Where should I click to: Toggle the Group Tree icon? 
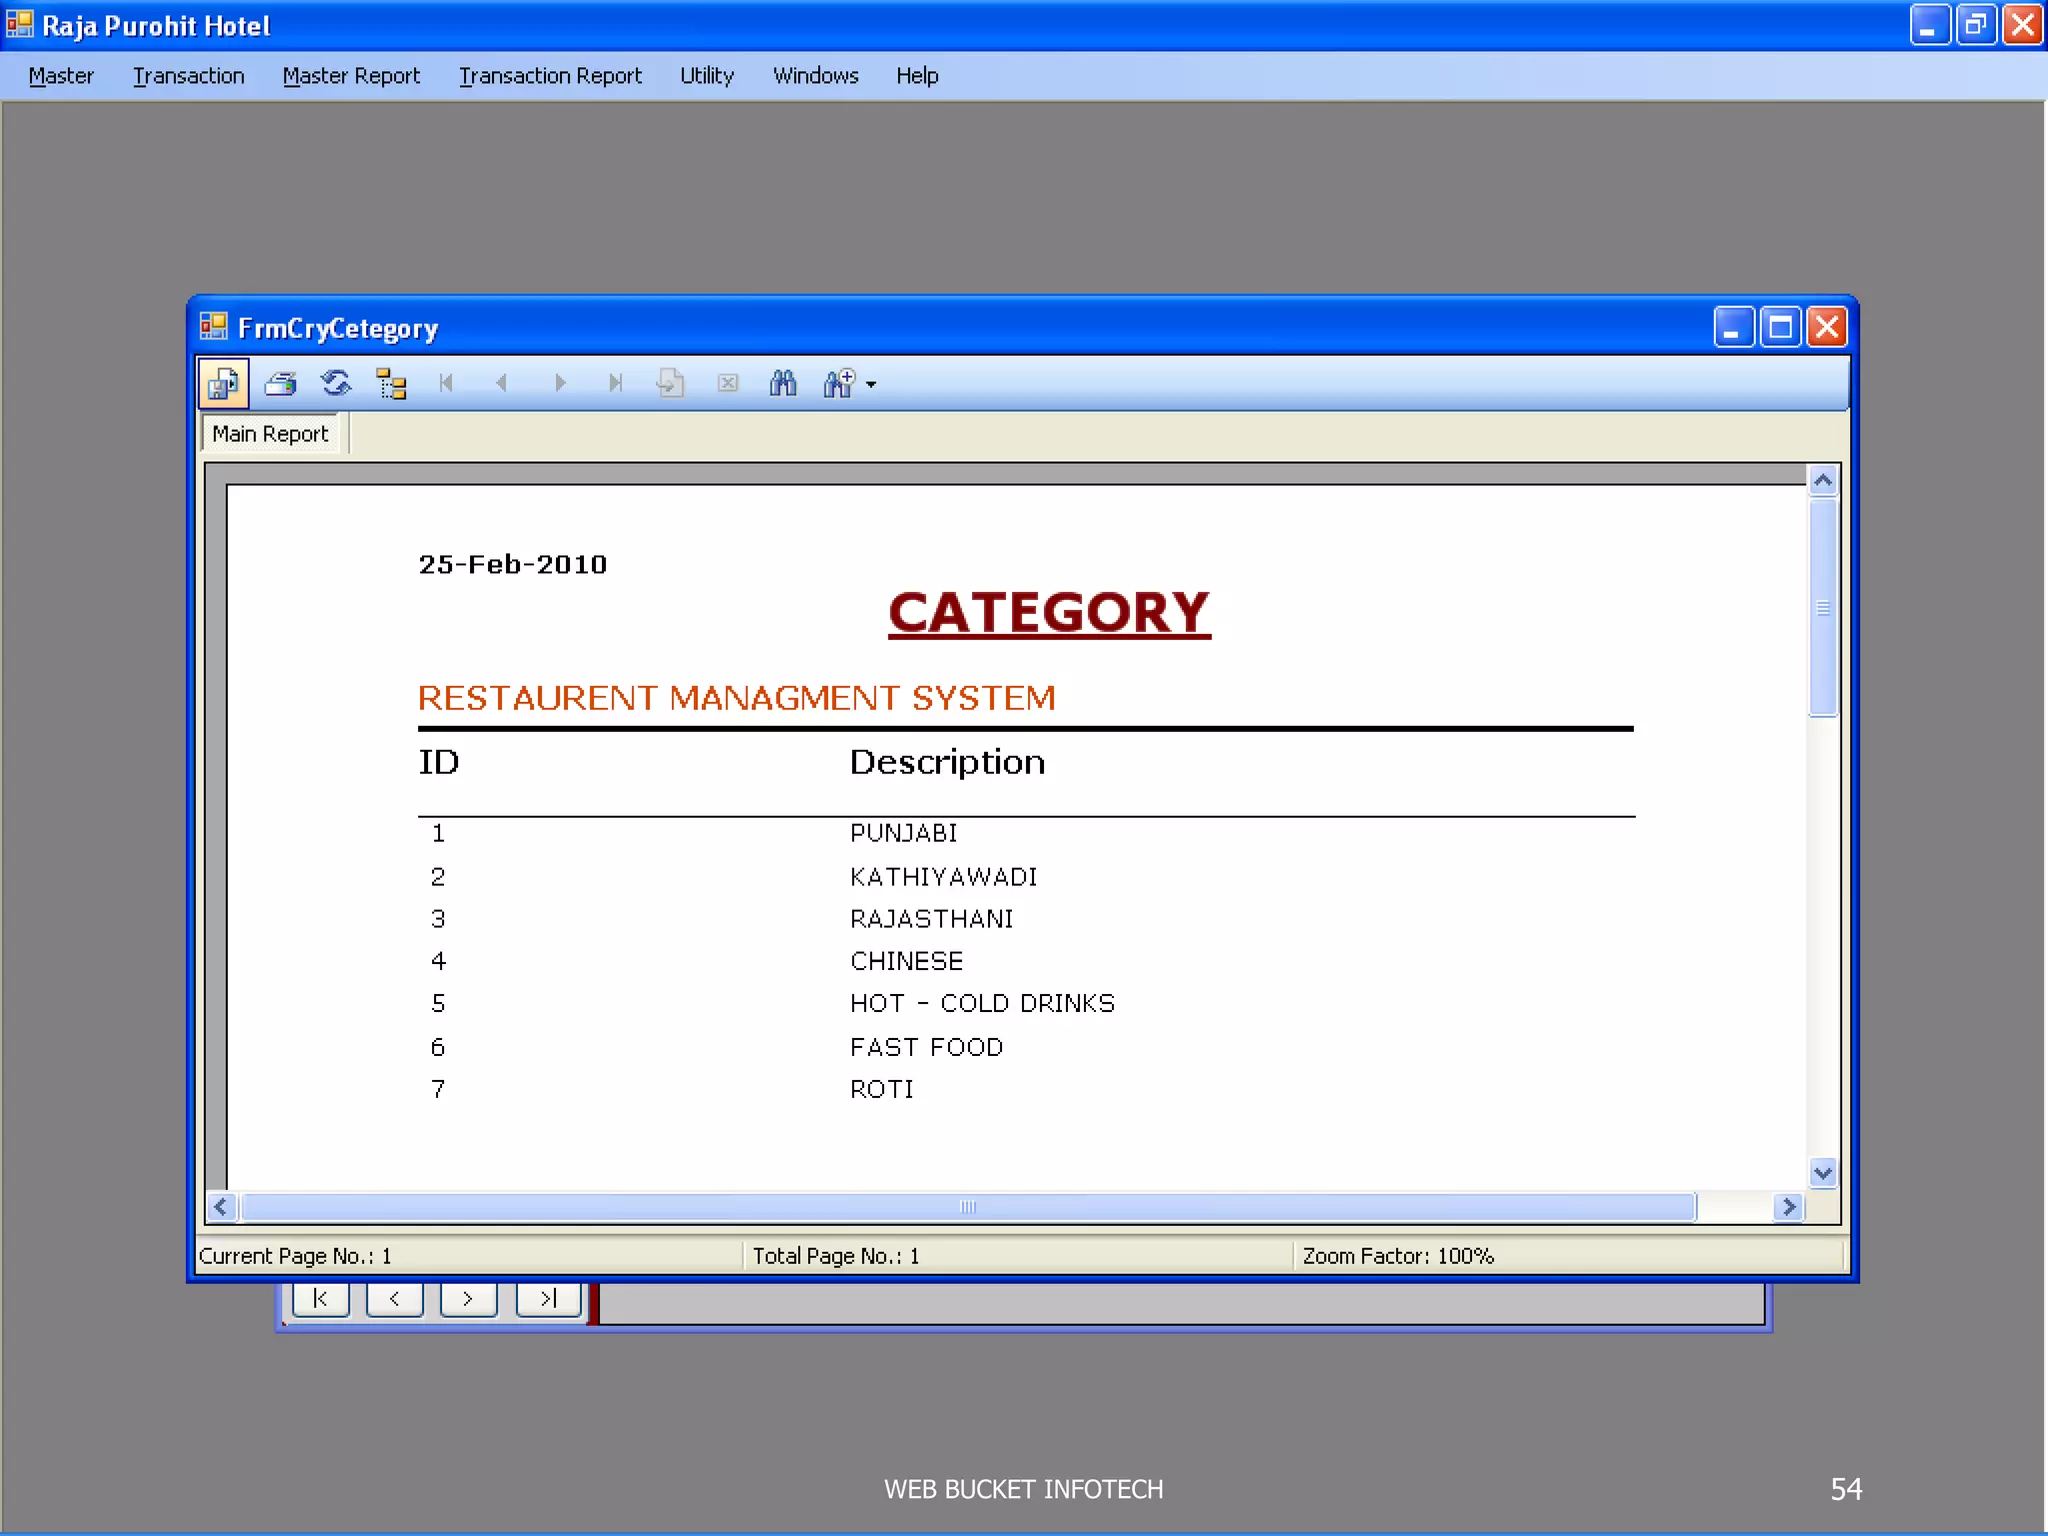tap(391, 383)
